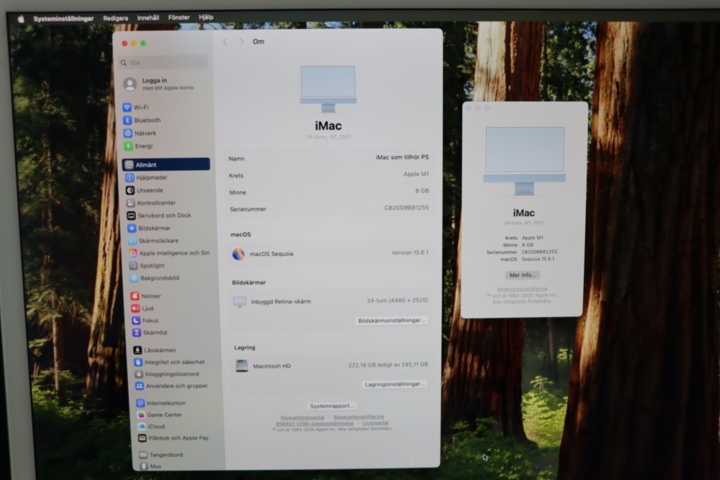Screen dimensions: 720x480
Task: Open Låsskärmen lock screen icon
Action: click(x=137, y=350)
